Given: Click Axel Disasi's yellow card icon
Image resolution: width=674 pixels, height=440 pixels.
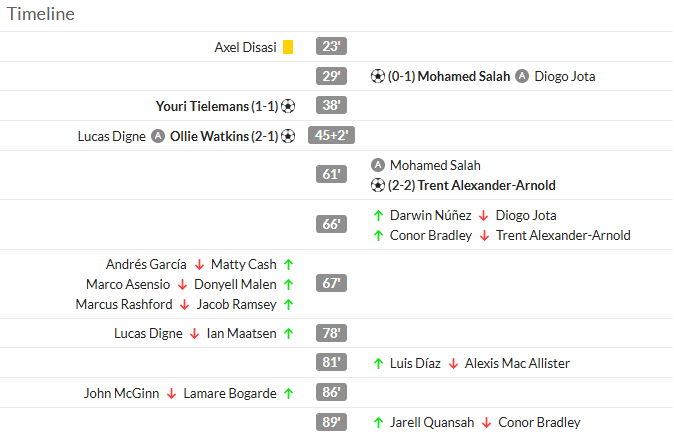Looking at the screenshot, I should pyautogui.click(x=288, y=47).
